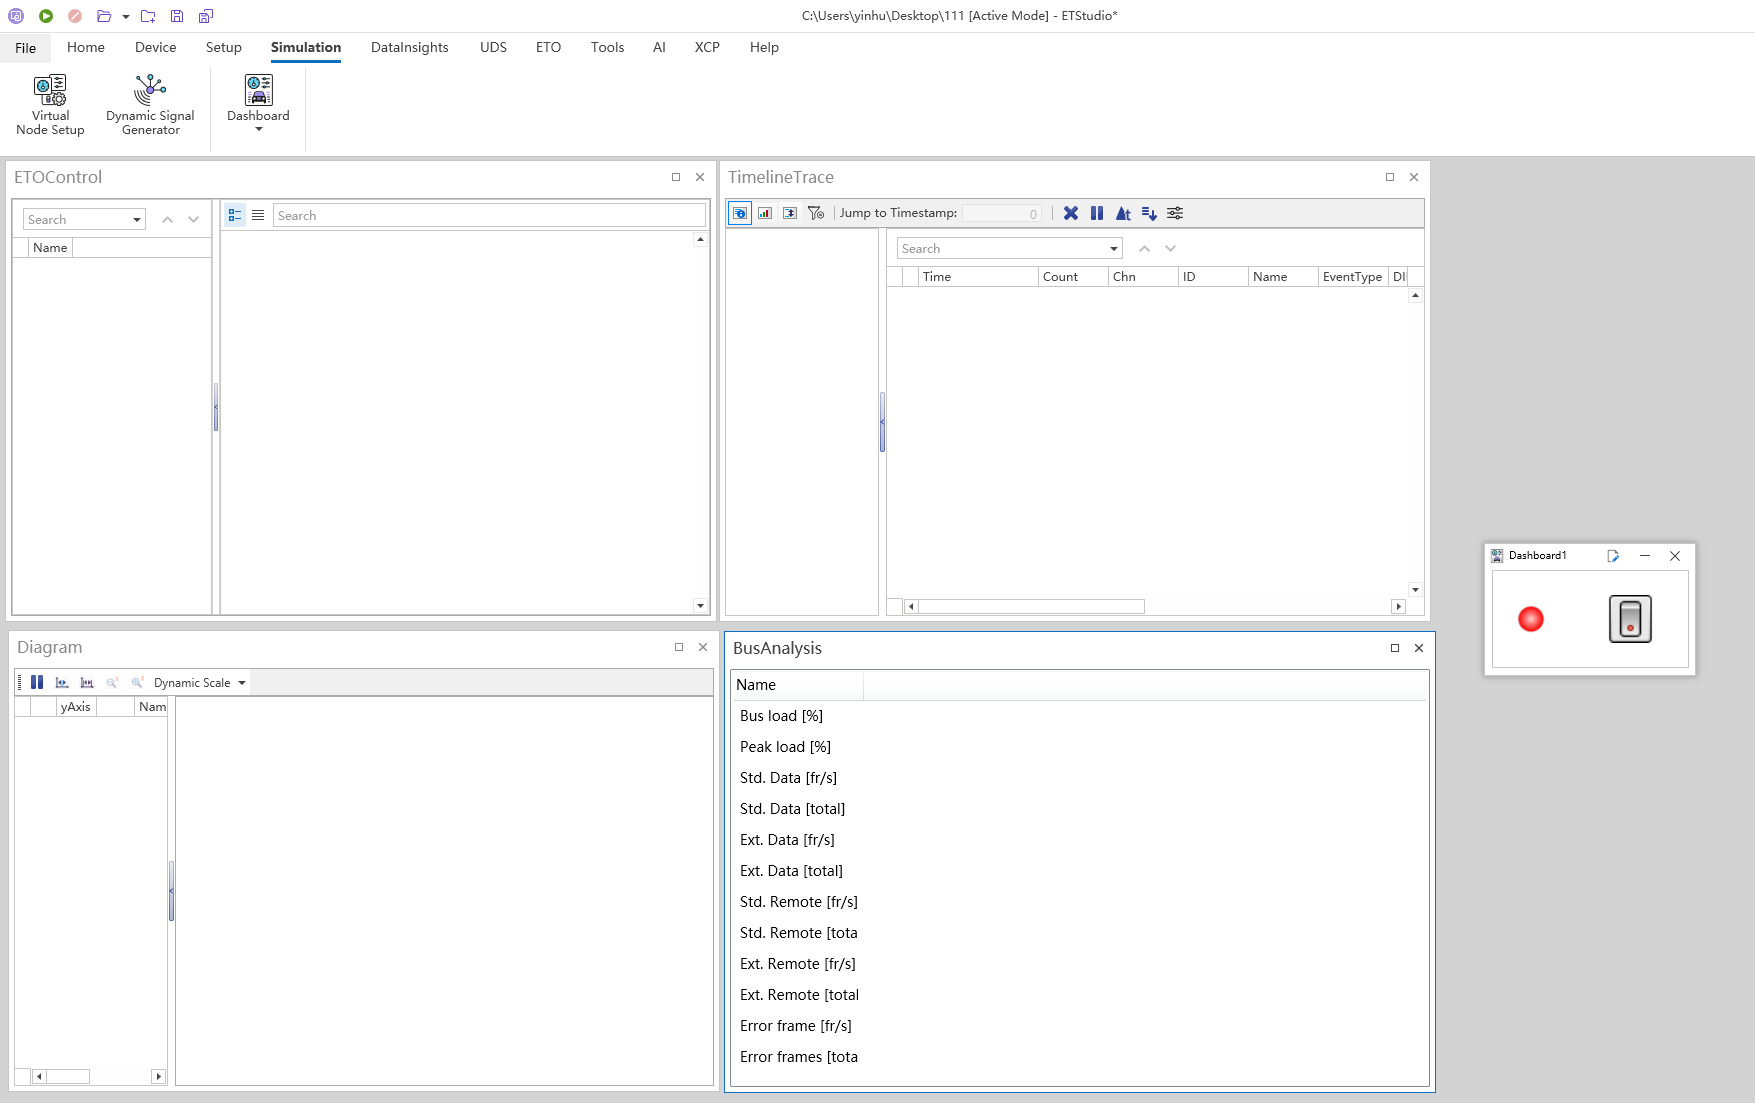1755x1103 pixels.
Task: Toggle the rocker switch on Dashboard1
Action: pyautogui.click(x=1630, y=619)
